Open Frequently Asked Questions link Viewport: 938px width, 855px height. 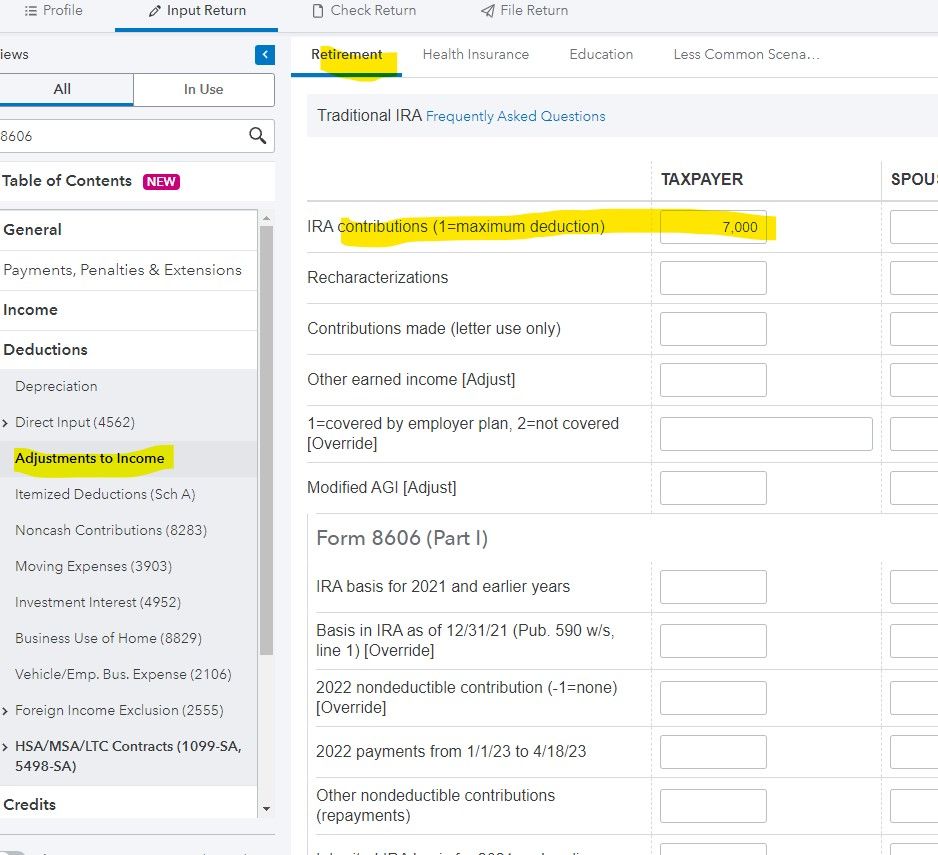[515, 116]
